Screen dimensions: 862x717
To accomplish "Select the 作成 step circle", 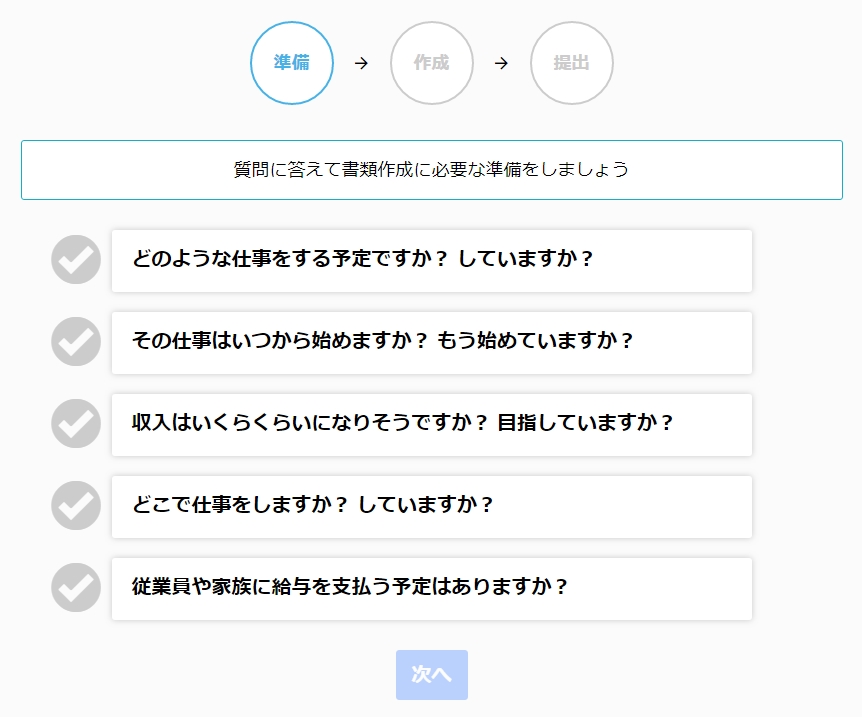I will click(432, 63).
